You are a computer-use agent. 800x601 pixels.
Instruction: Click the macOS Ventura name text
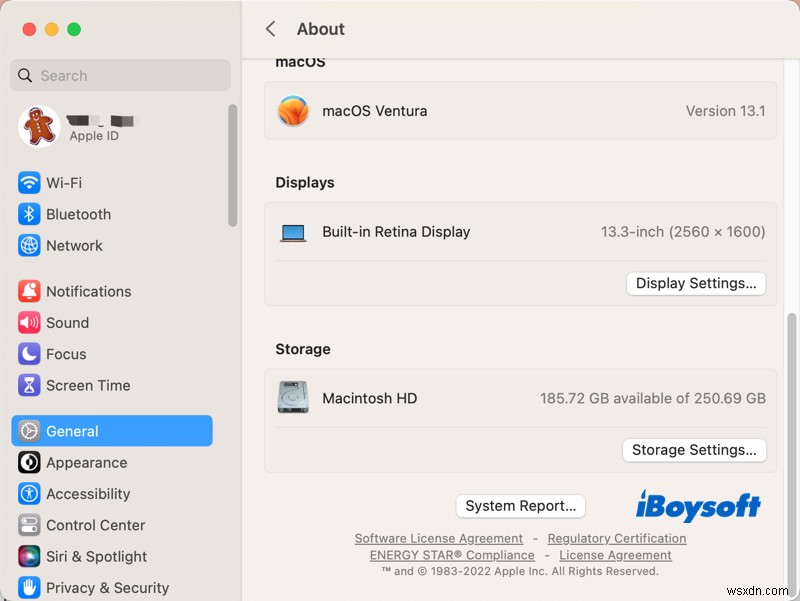pyautogui.click(x=374, y=111)
